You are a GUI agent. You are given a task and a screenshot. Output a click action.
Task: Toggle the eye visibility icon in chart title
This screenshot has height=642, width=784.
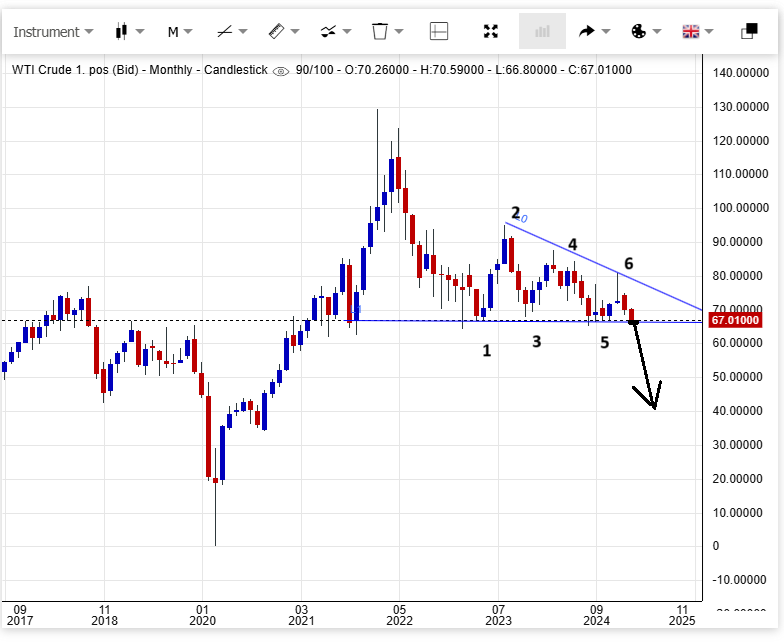[x=280, y=70]
